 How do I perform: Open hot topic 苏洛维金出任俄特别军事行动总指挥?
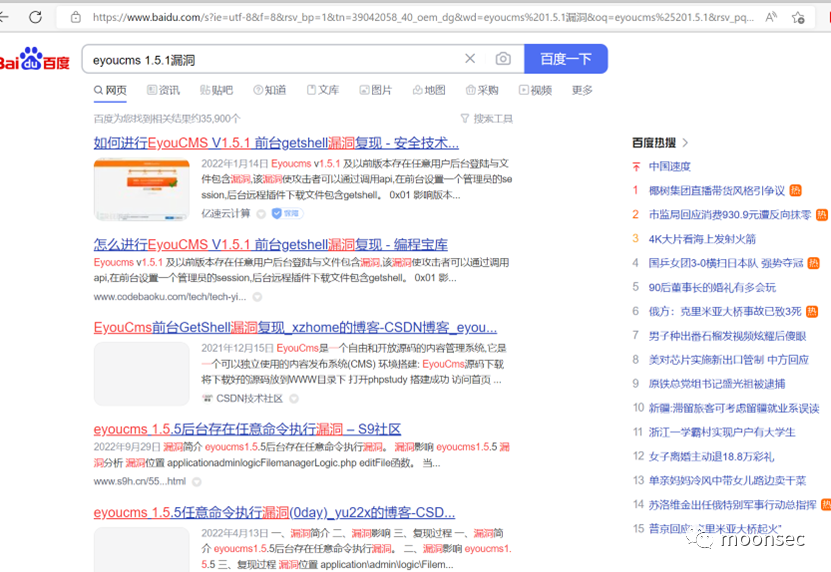pos(732,505)
